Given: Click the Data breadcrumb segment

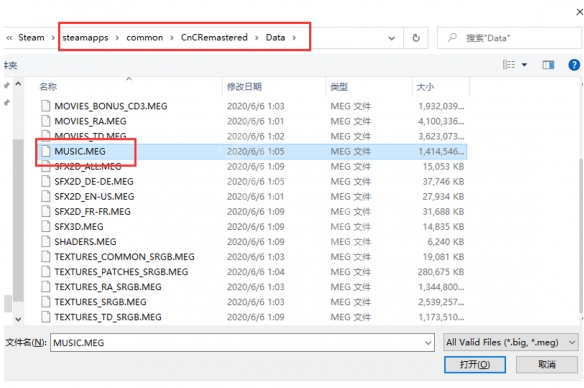Looking at the screenshot, I should pyautogui.click(x=275, y=38).
